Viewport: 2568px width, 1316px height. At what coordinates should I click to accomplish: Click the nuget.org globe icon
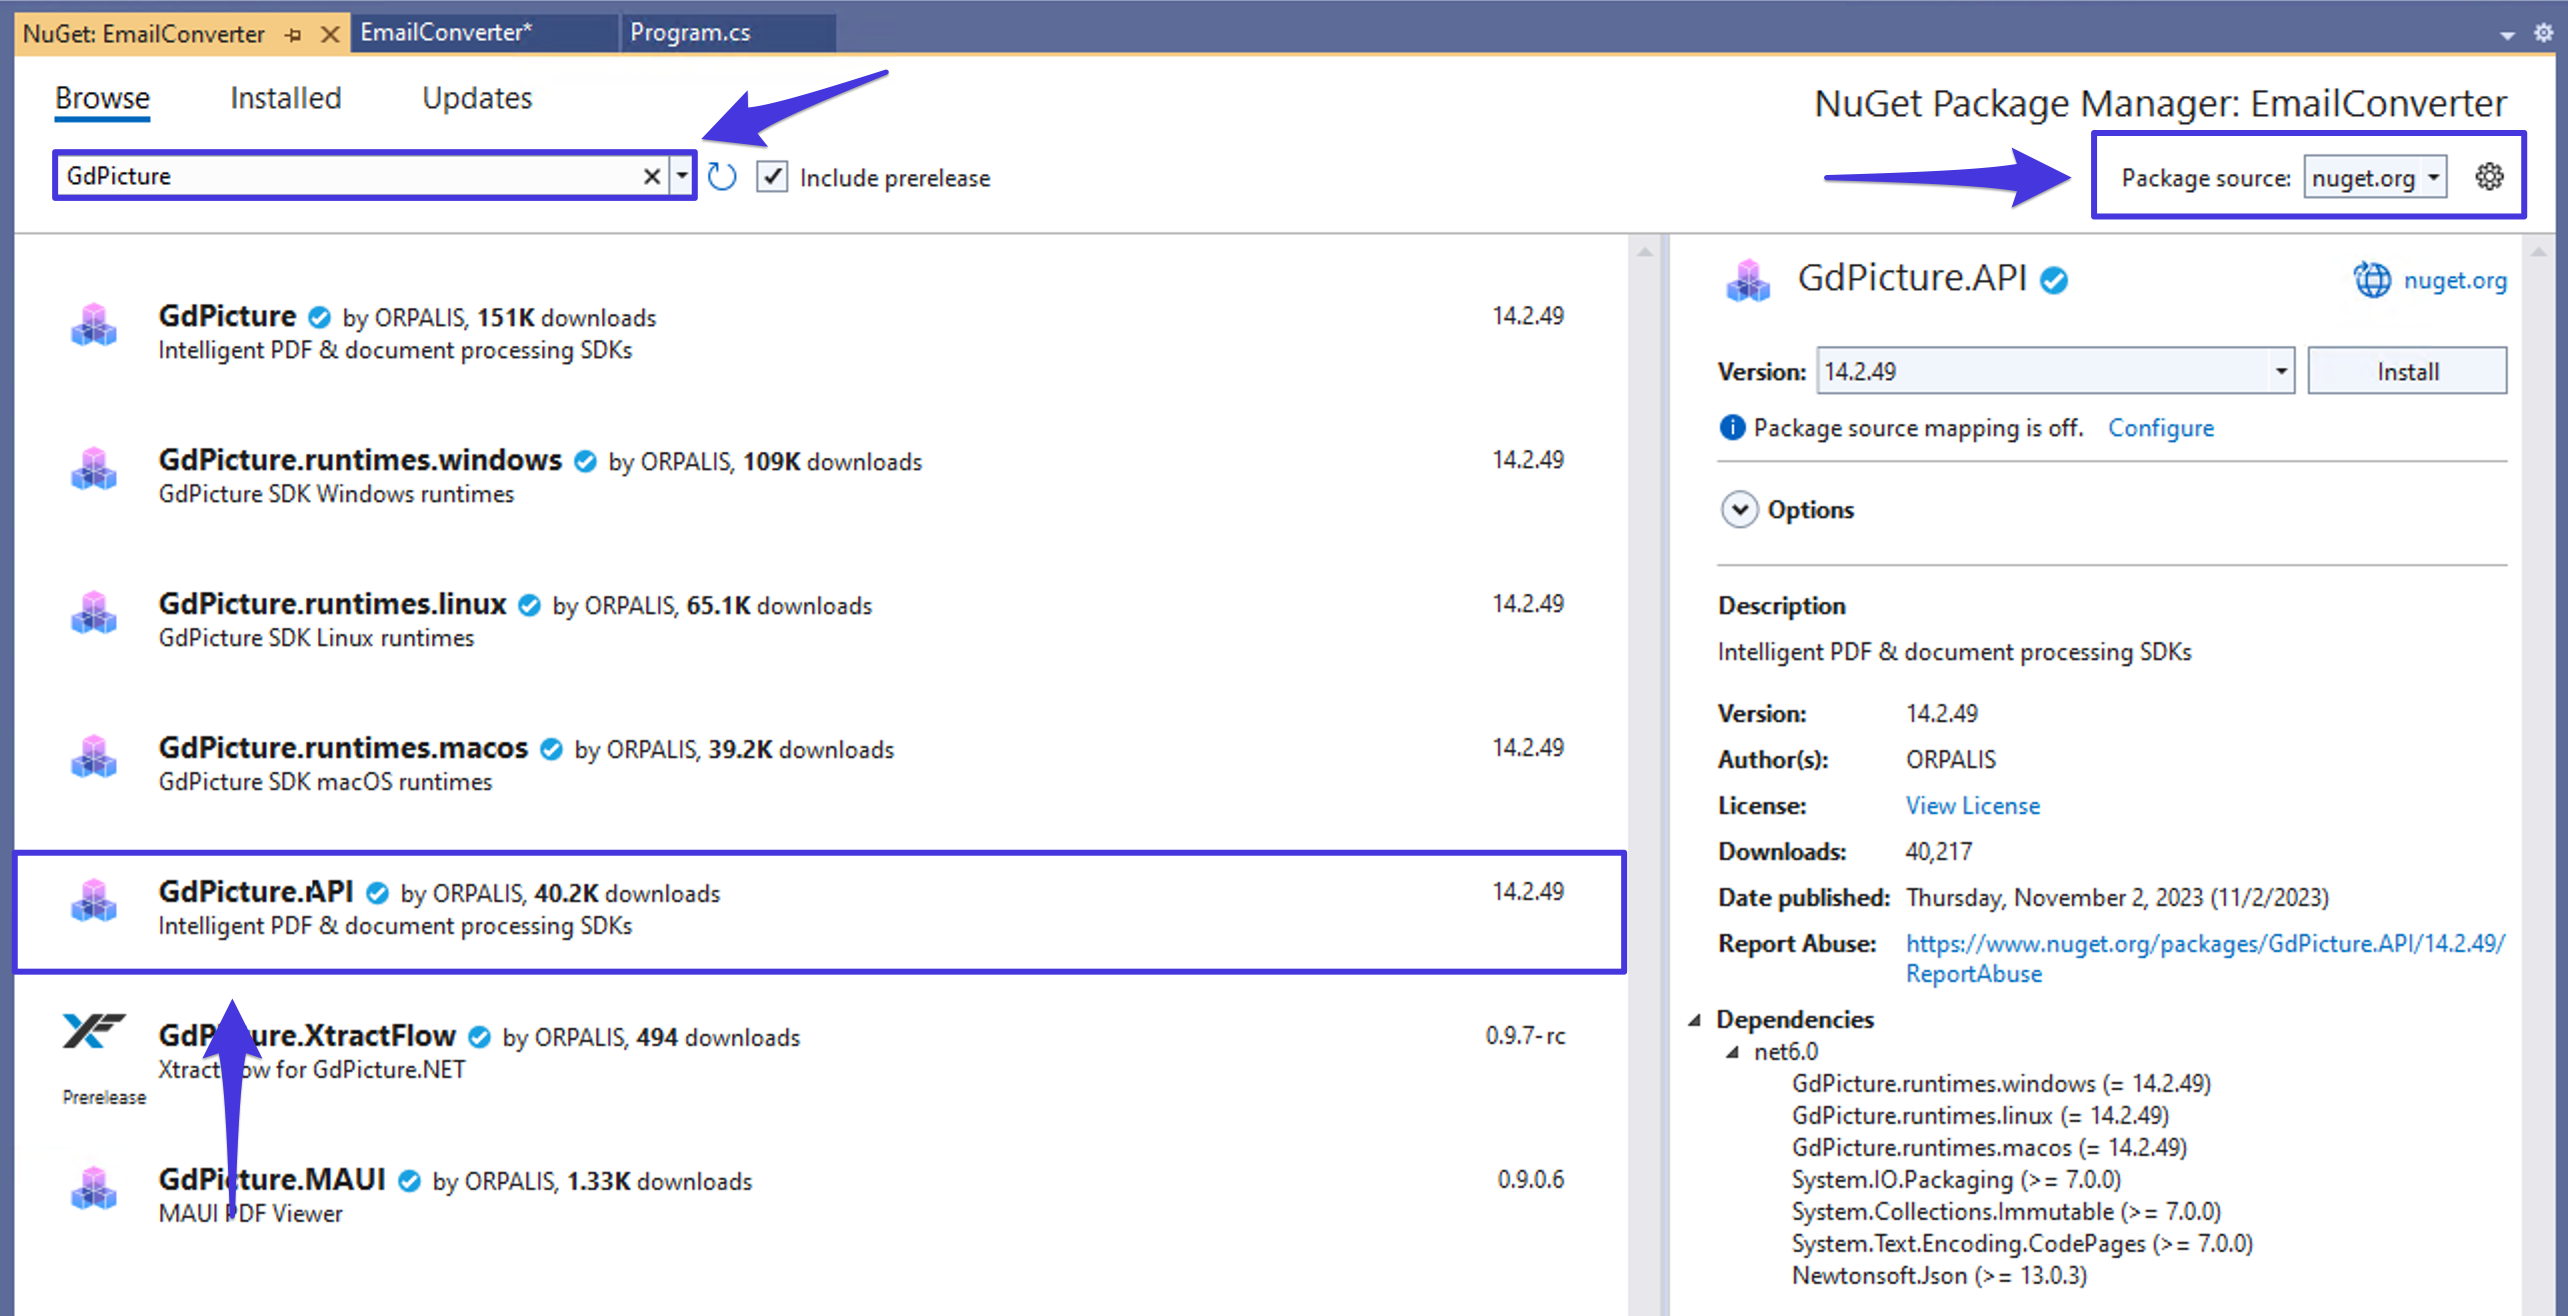[x=2372, y=279]
